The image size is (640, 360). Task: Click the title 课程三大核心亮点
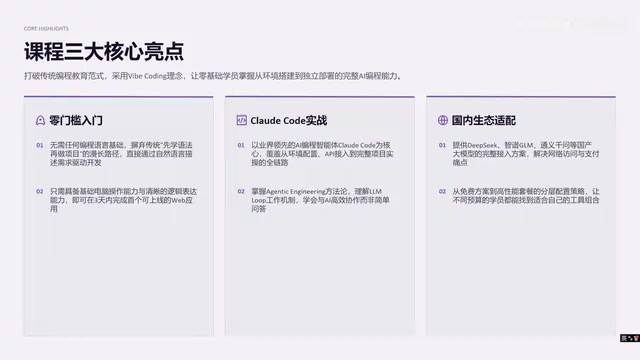point(104,51)
